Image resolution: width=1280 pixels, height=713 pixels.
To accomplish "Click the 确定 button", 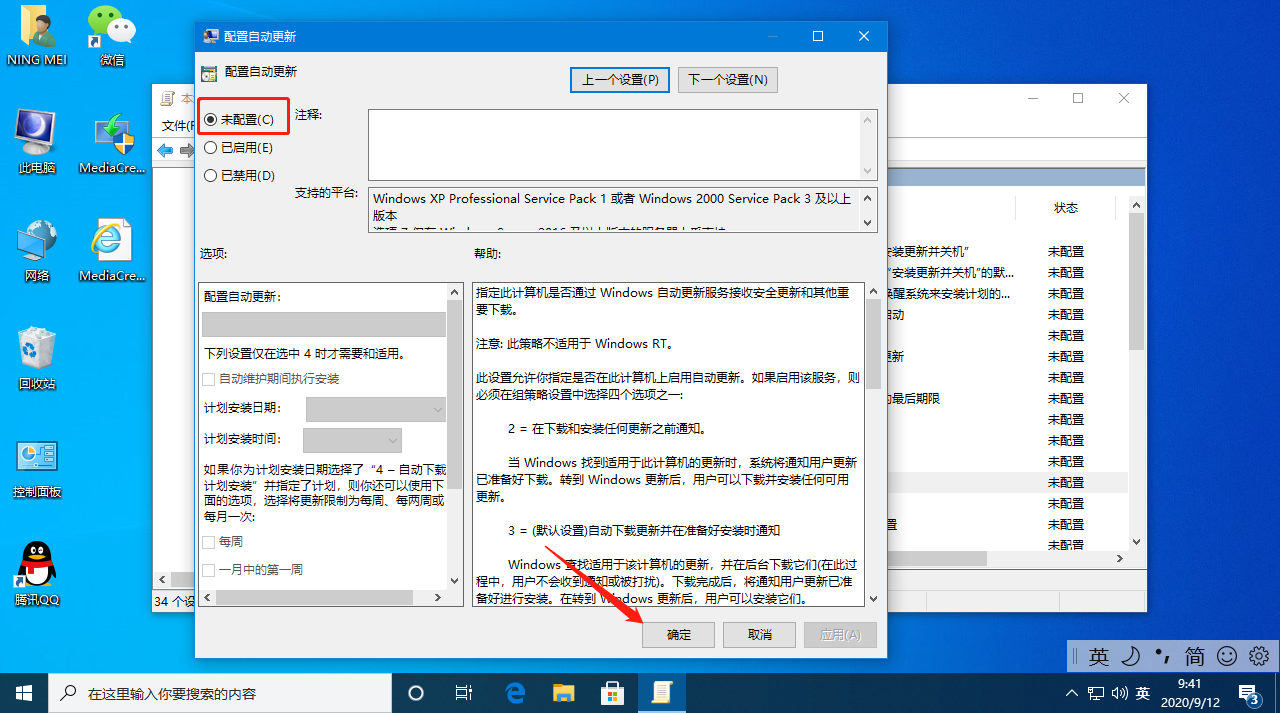I will click(x=678, y=634).
